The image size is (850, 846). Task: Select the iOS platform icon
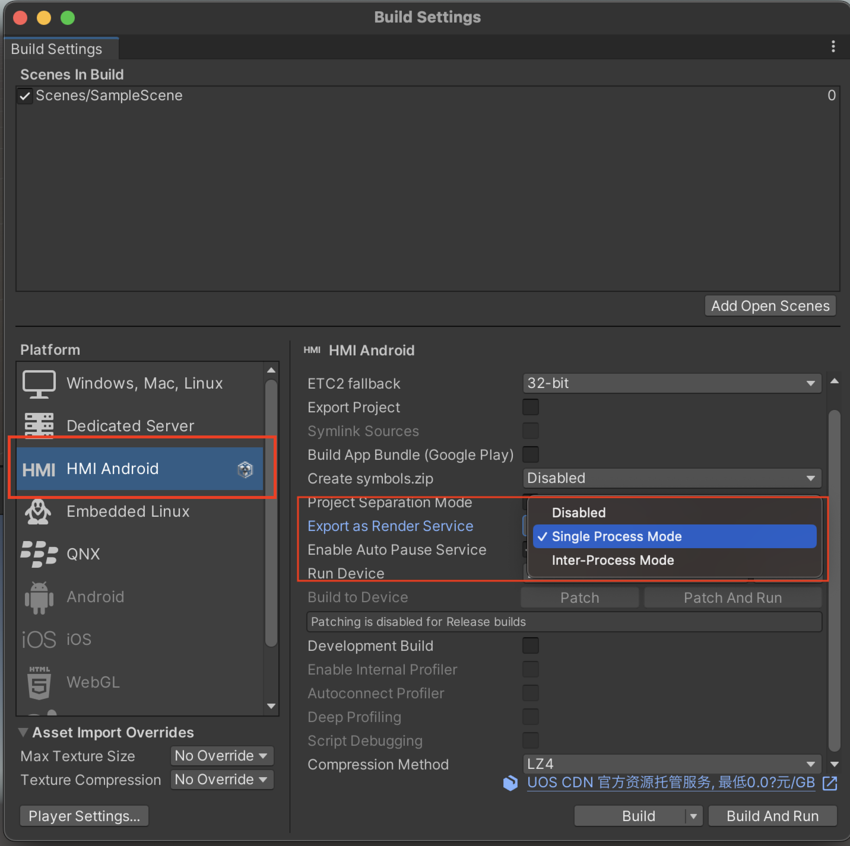pos(39,639)
